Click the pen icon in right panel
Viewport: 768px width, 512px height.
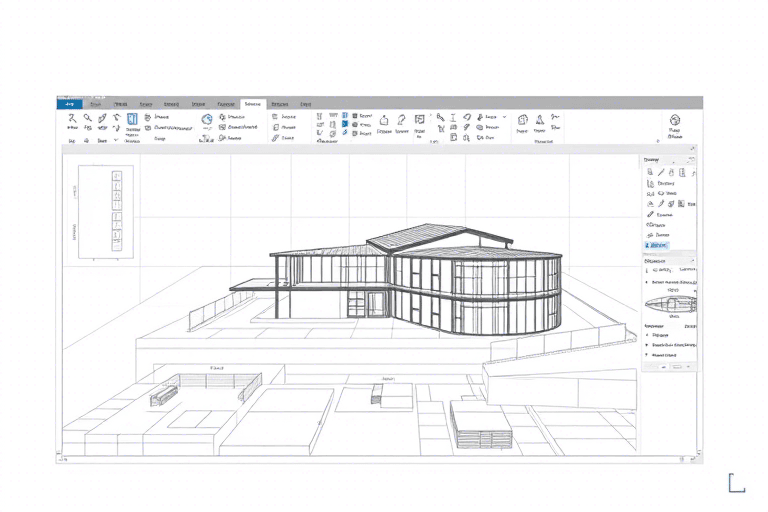pos(651,213)
